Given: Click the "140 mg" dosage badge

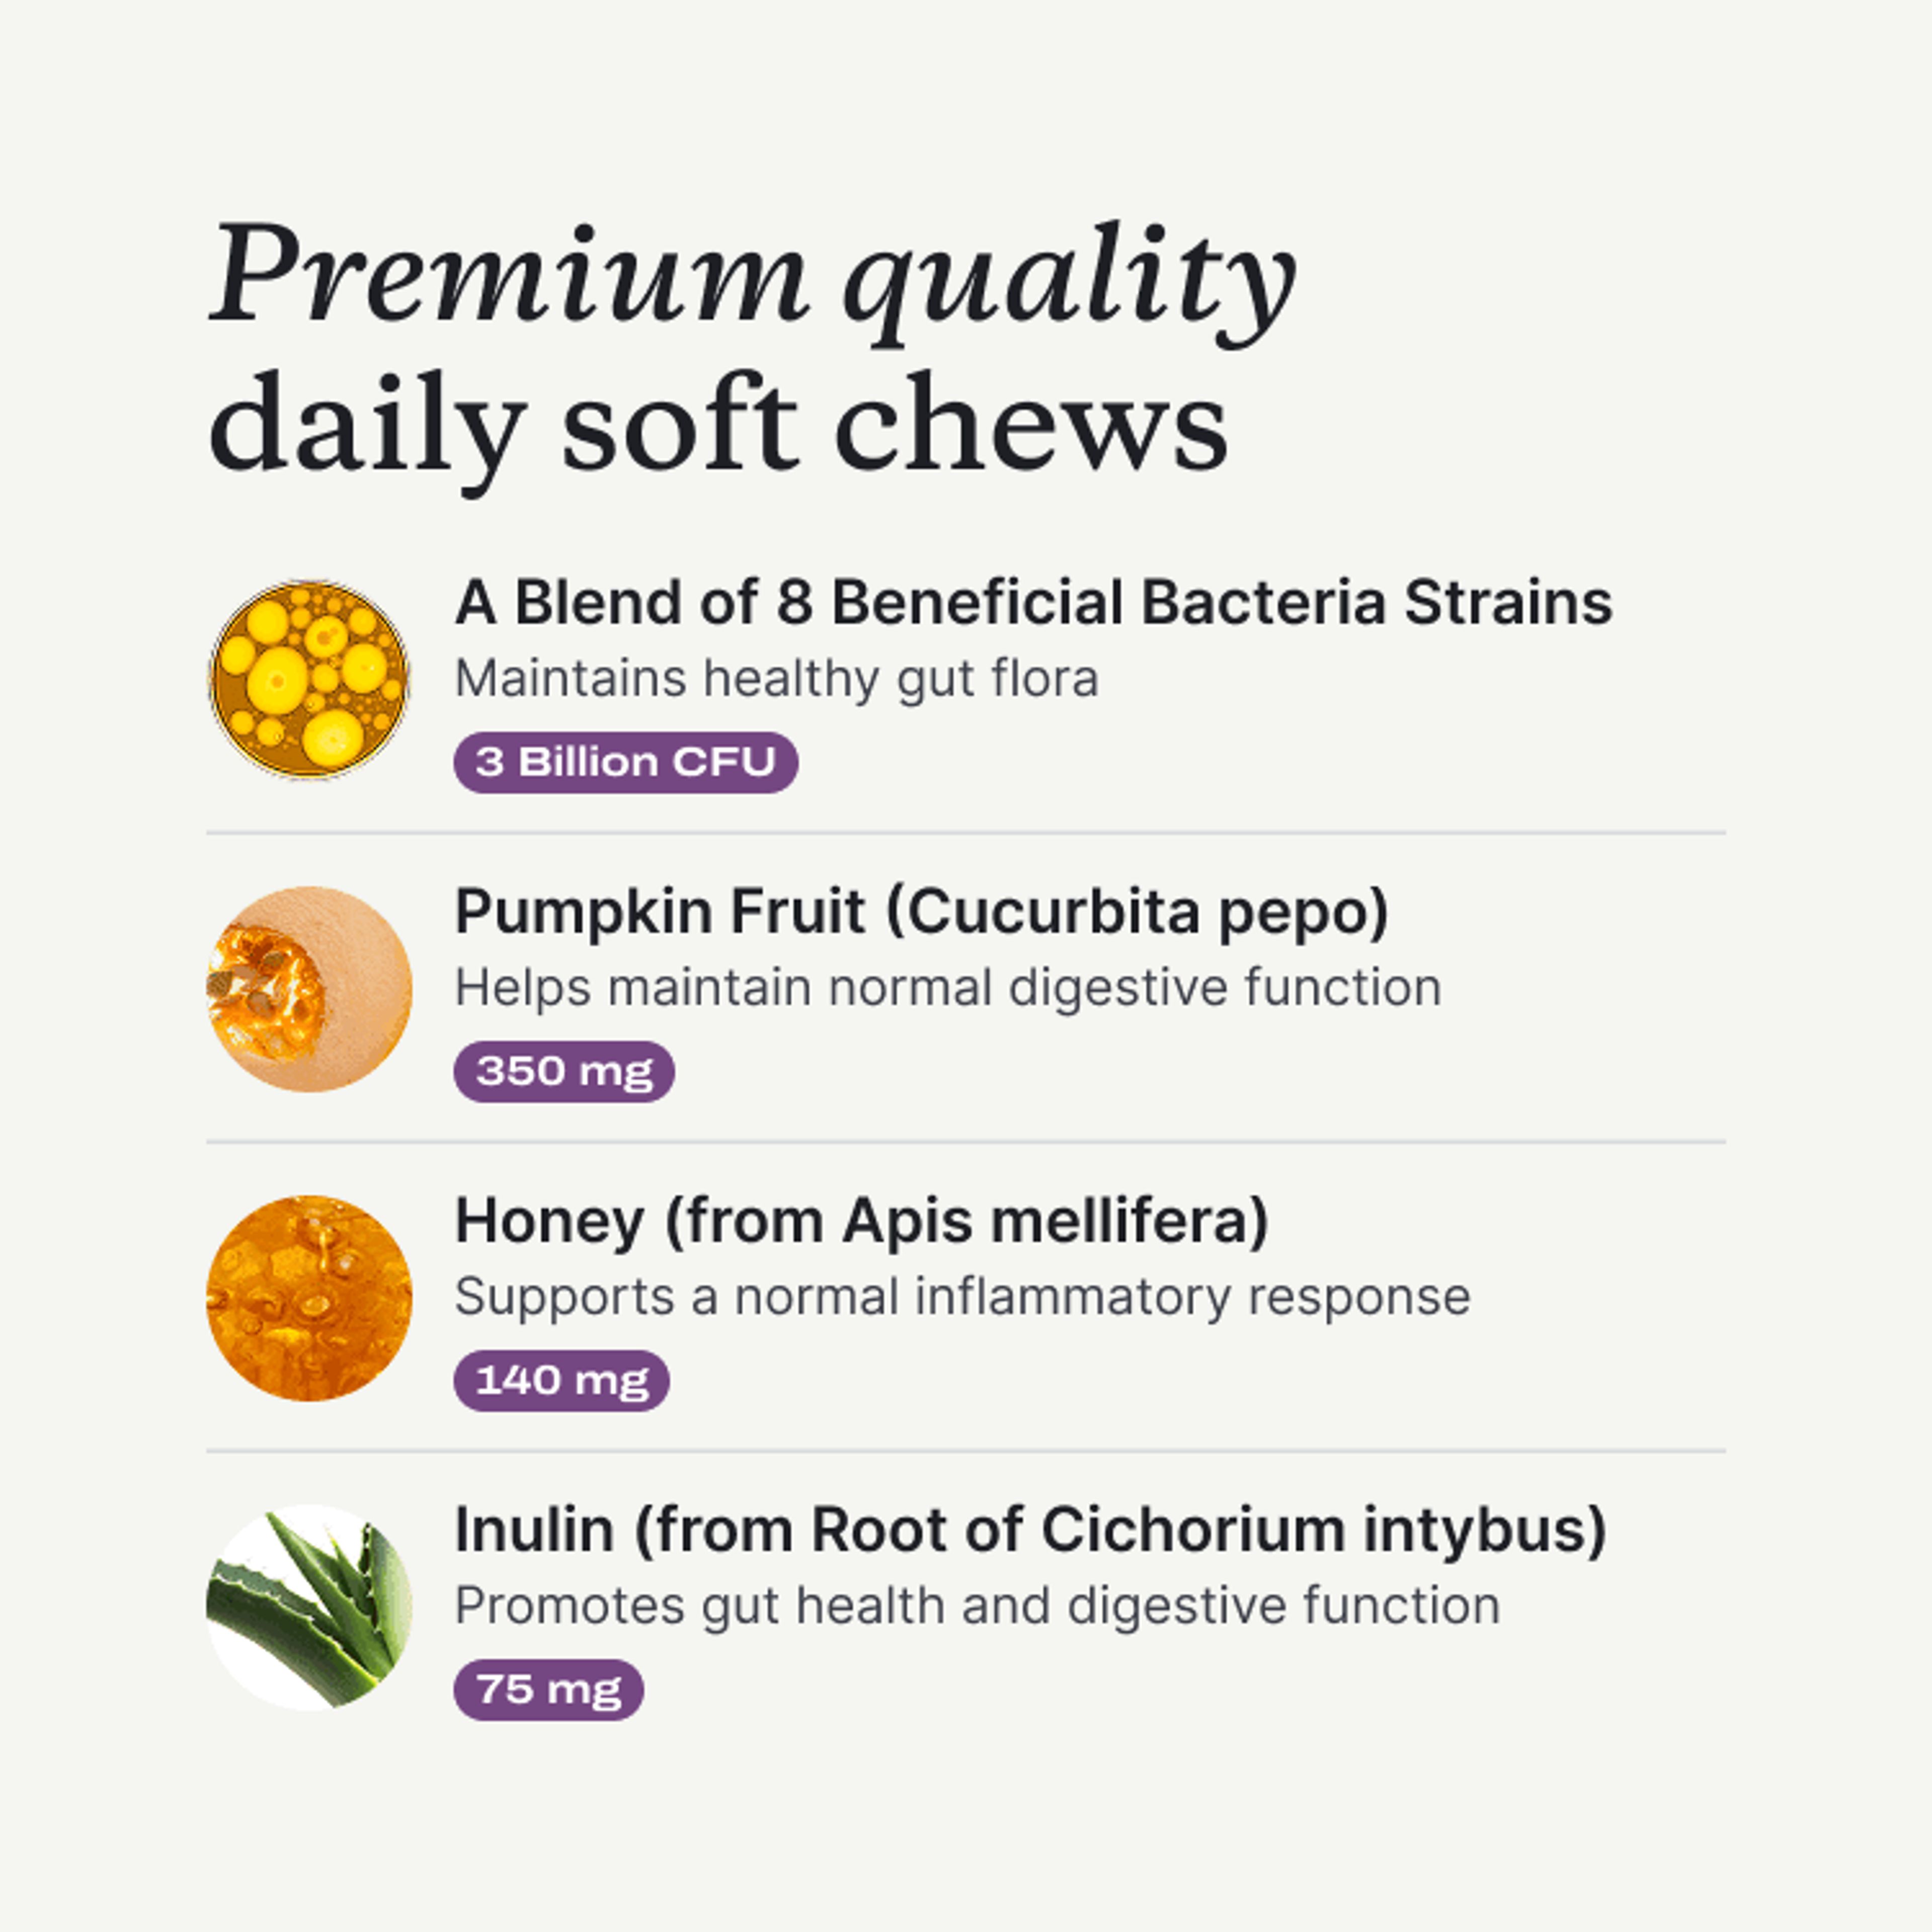Looking at the screenshot, I should (561, 1380).
